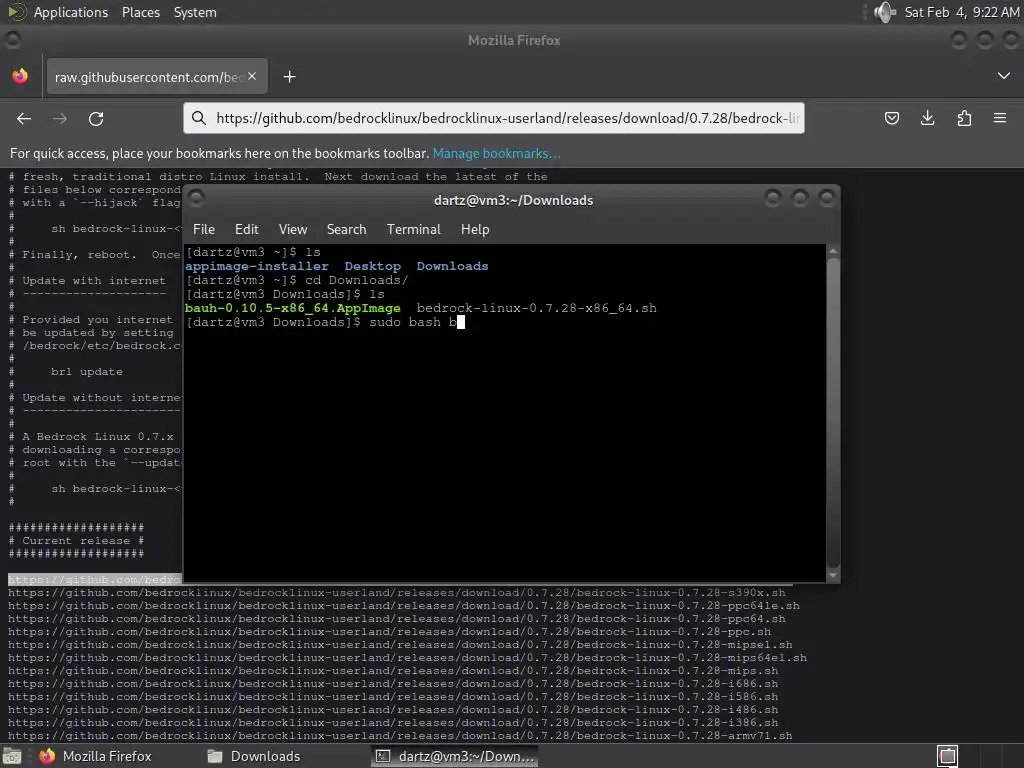This screenshot has width=1024, height=768.
Task: Open the Save to Pocket icon
Action: click(x=891, y=118)
